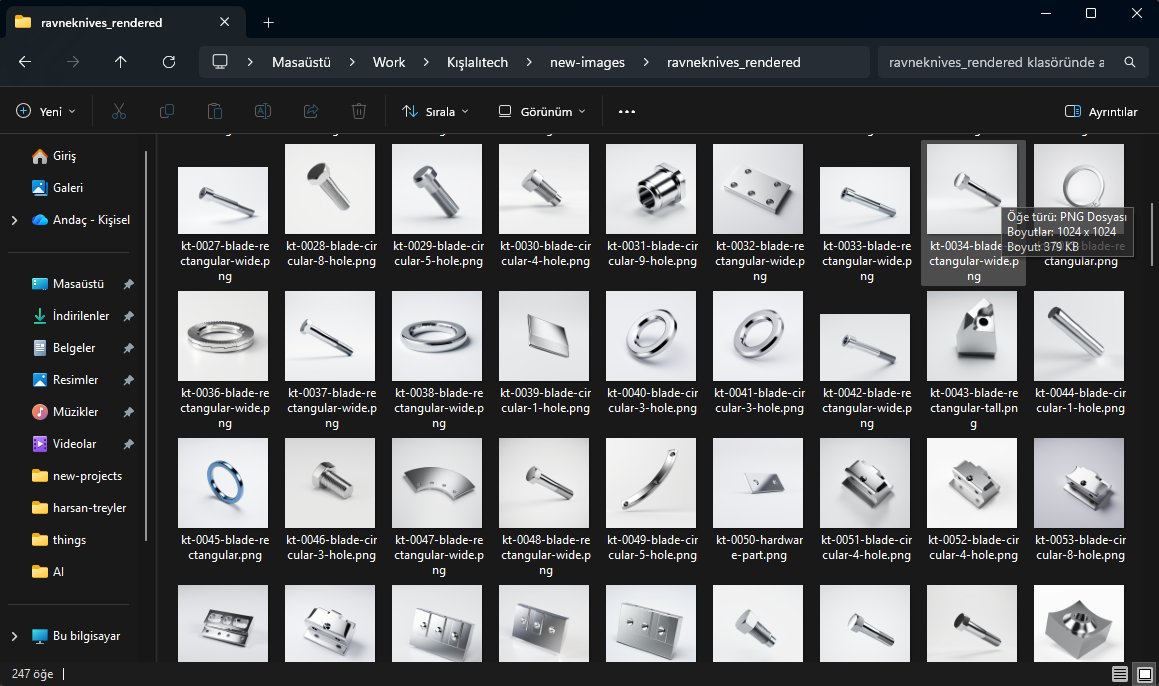
Task: Close the ravneknives_rendered tab
Action: click(225, 22)
